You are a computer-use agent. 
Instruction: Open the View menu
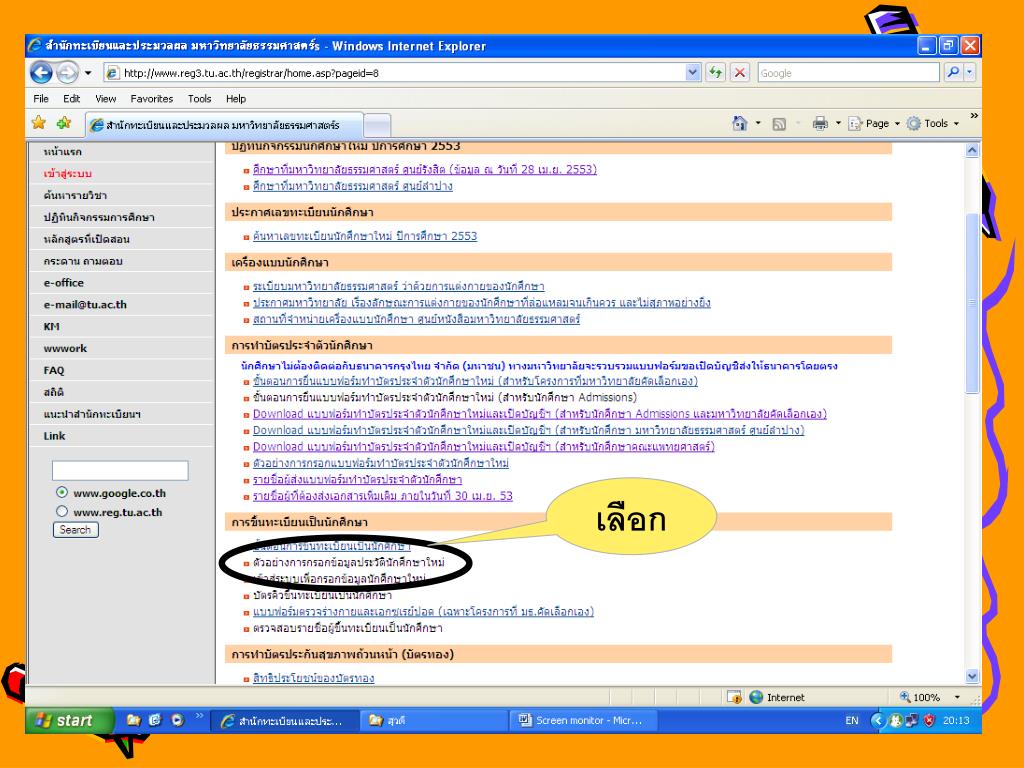pyautogui.click(x=105, y=99)
